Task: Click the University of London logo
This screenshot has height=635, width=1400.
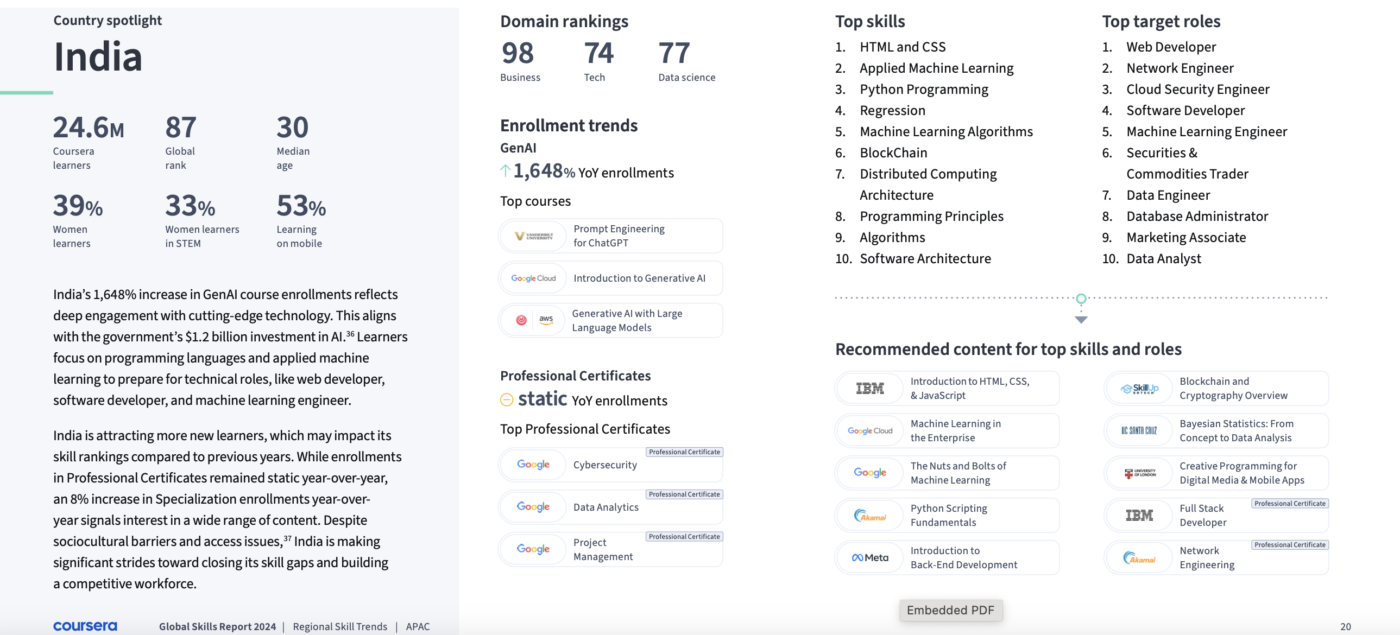Action: [1139, 473]
